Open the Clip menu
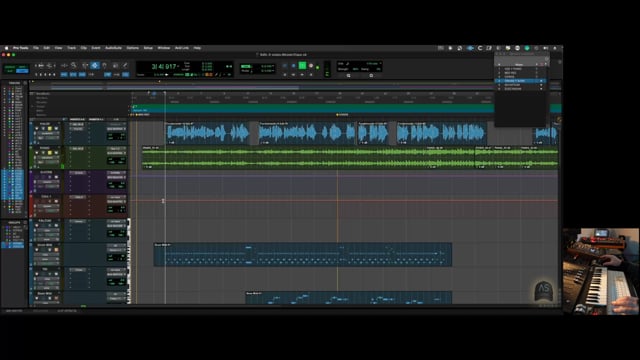640x360 pixels. 84,48
